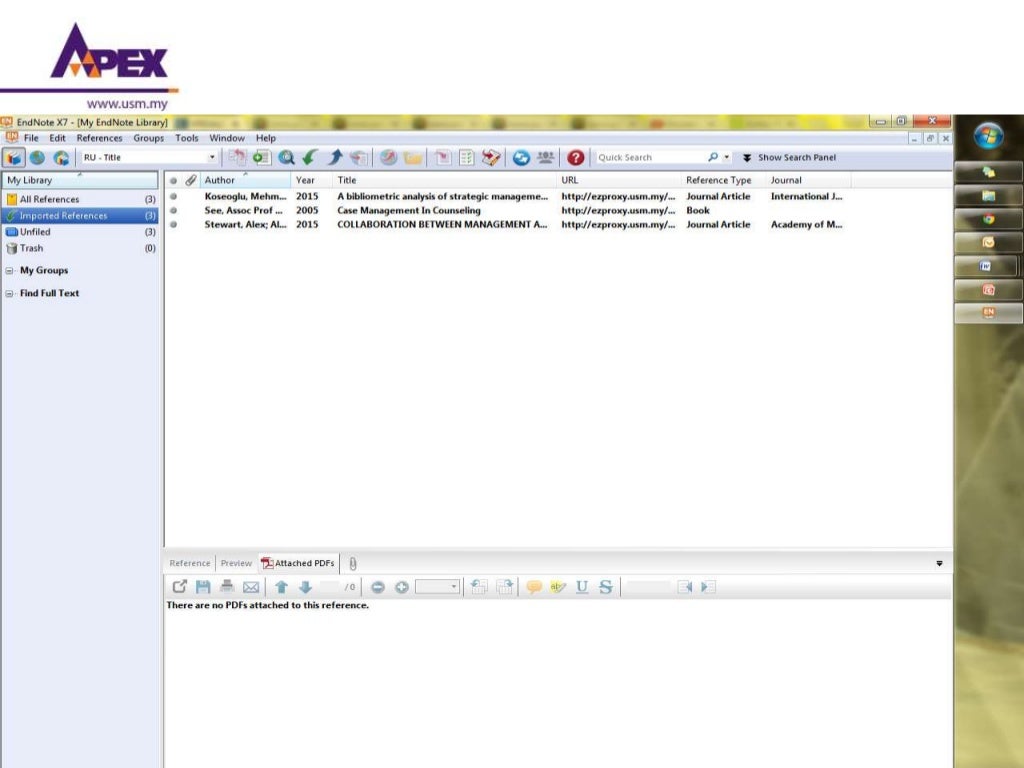Toggle read status dot for Koseoglu reference
This screenshot has width=1024, height=768.
[x=173, y=196]
